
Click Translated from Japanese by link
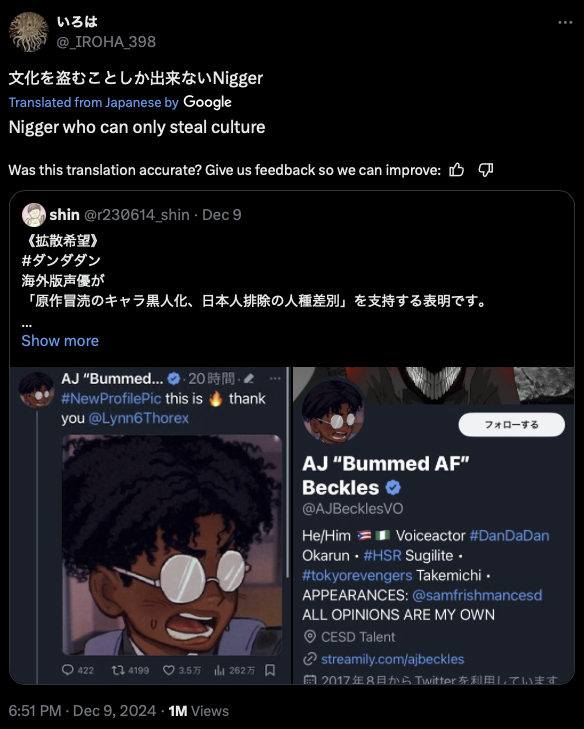pyautogui.click(x=93, y=102)
